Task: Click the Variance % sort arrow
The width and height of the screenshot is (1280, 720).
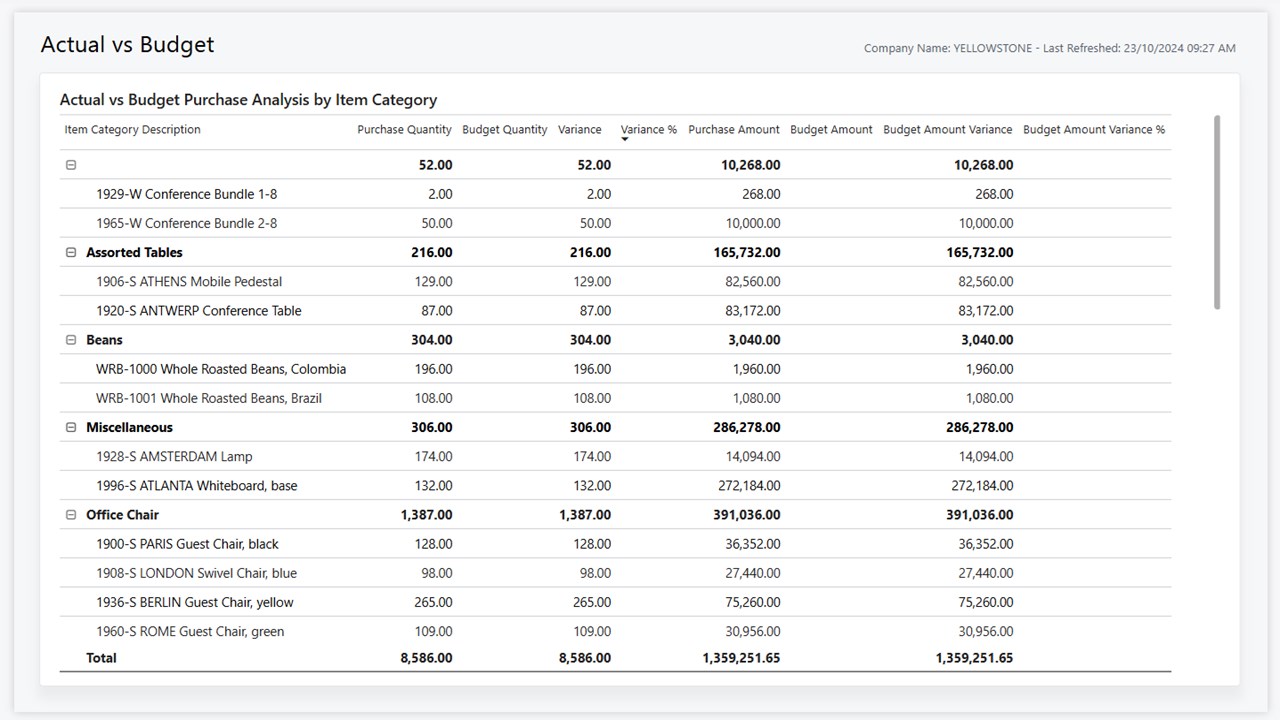Action: [625, 140]
